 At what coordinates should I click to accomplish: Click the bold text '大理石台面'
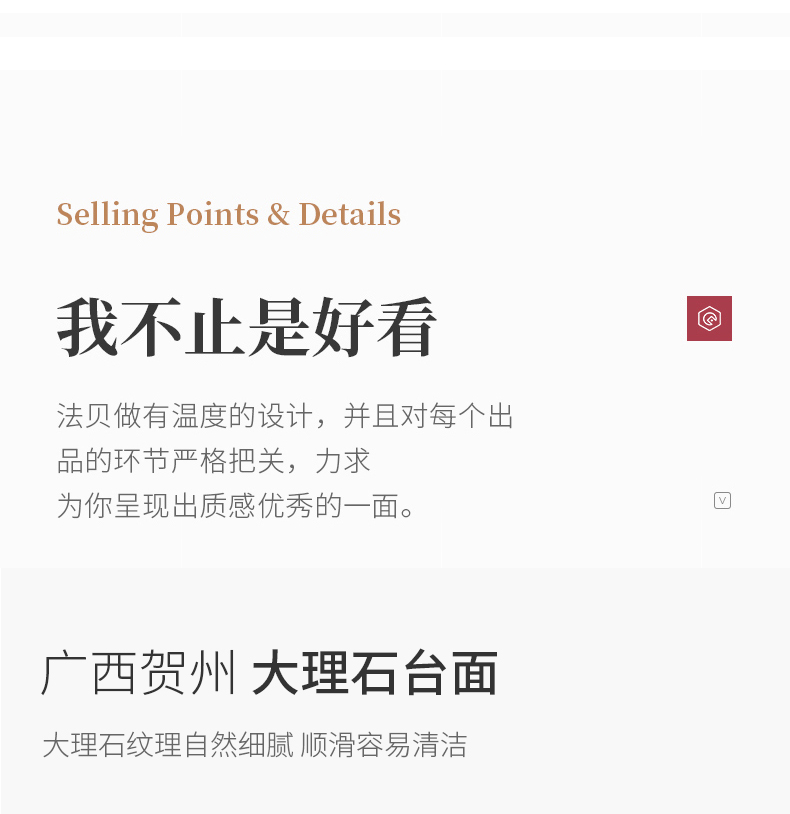[x=375, y=673]
